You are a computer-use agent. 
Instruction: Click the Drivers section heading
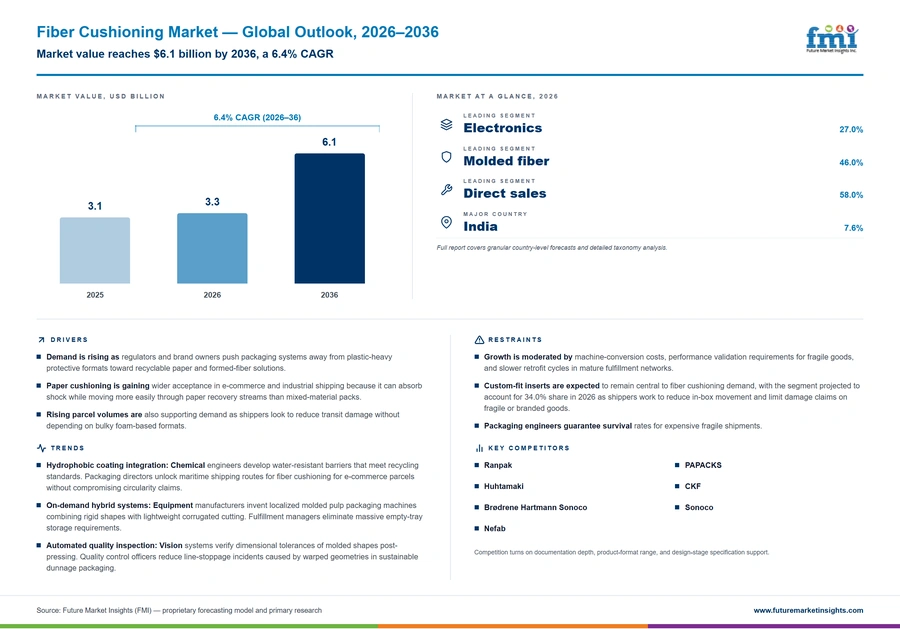click(x=69, y=340)
